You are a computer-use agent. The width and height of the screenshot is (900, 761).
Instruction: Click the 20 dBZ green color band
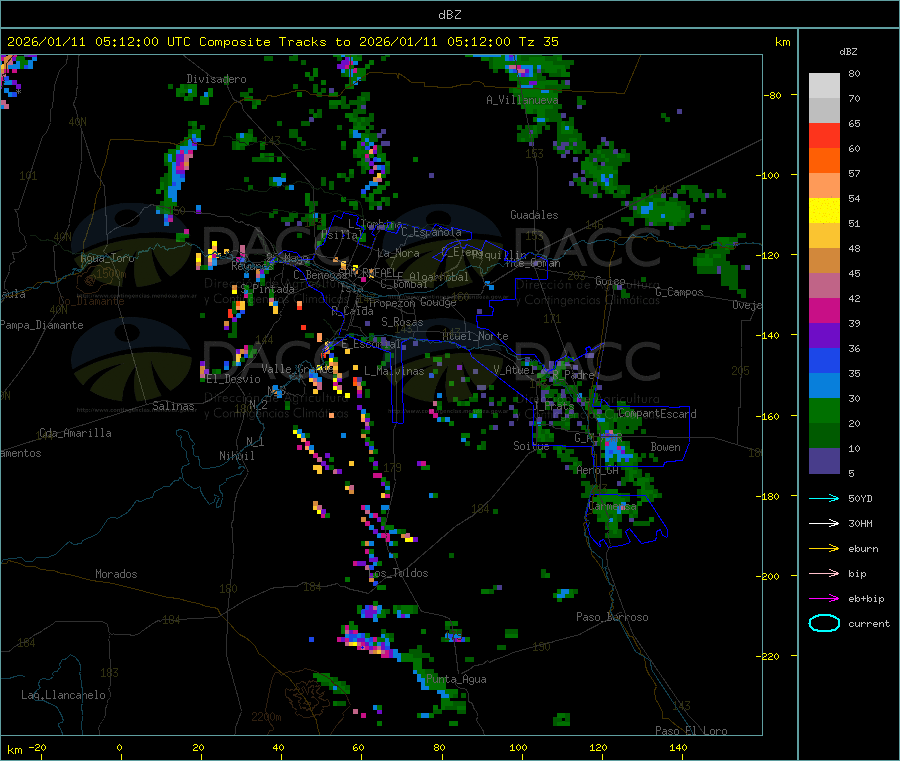pos(824,410)
